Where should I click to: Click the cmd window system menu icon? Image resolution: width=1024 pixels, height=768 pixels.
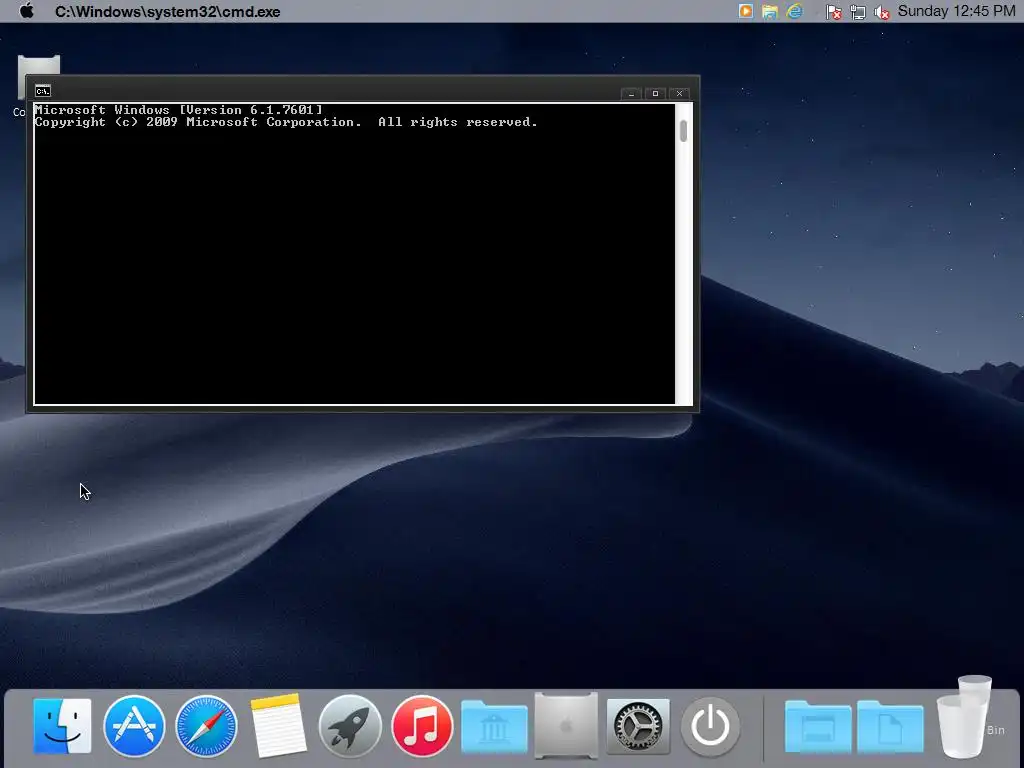tap(42, 91)
